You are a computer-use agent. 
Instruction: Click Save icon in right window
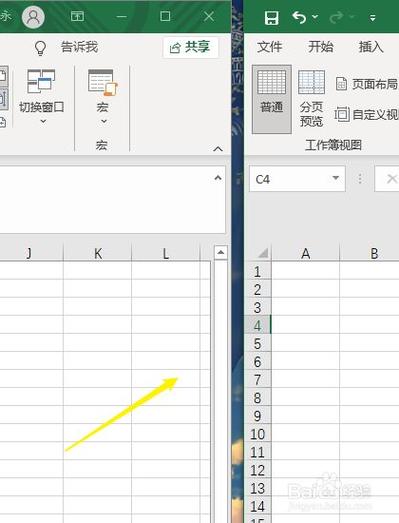(x=272, y=17)
